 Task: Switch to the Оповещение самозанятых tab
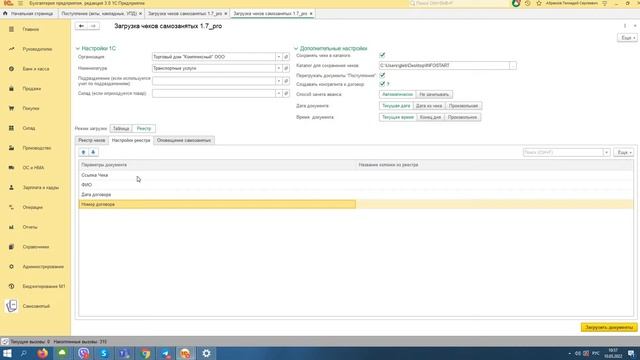tap(184, 140)
